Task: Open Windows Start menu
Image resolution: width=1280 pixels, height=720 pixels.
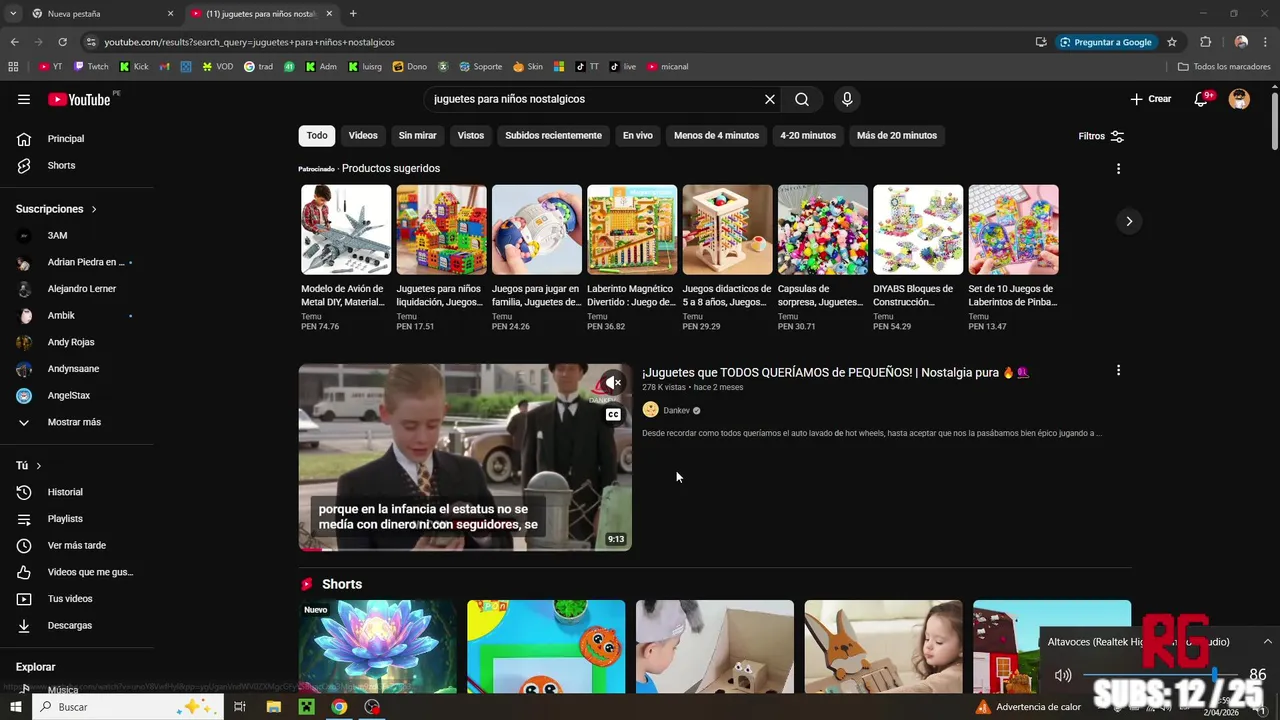Action: point(15,707)
